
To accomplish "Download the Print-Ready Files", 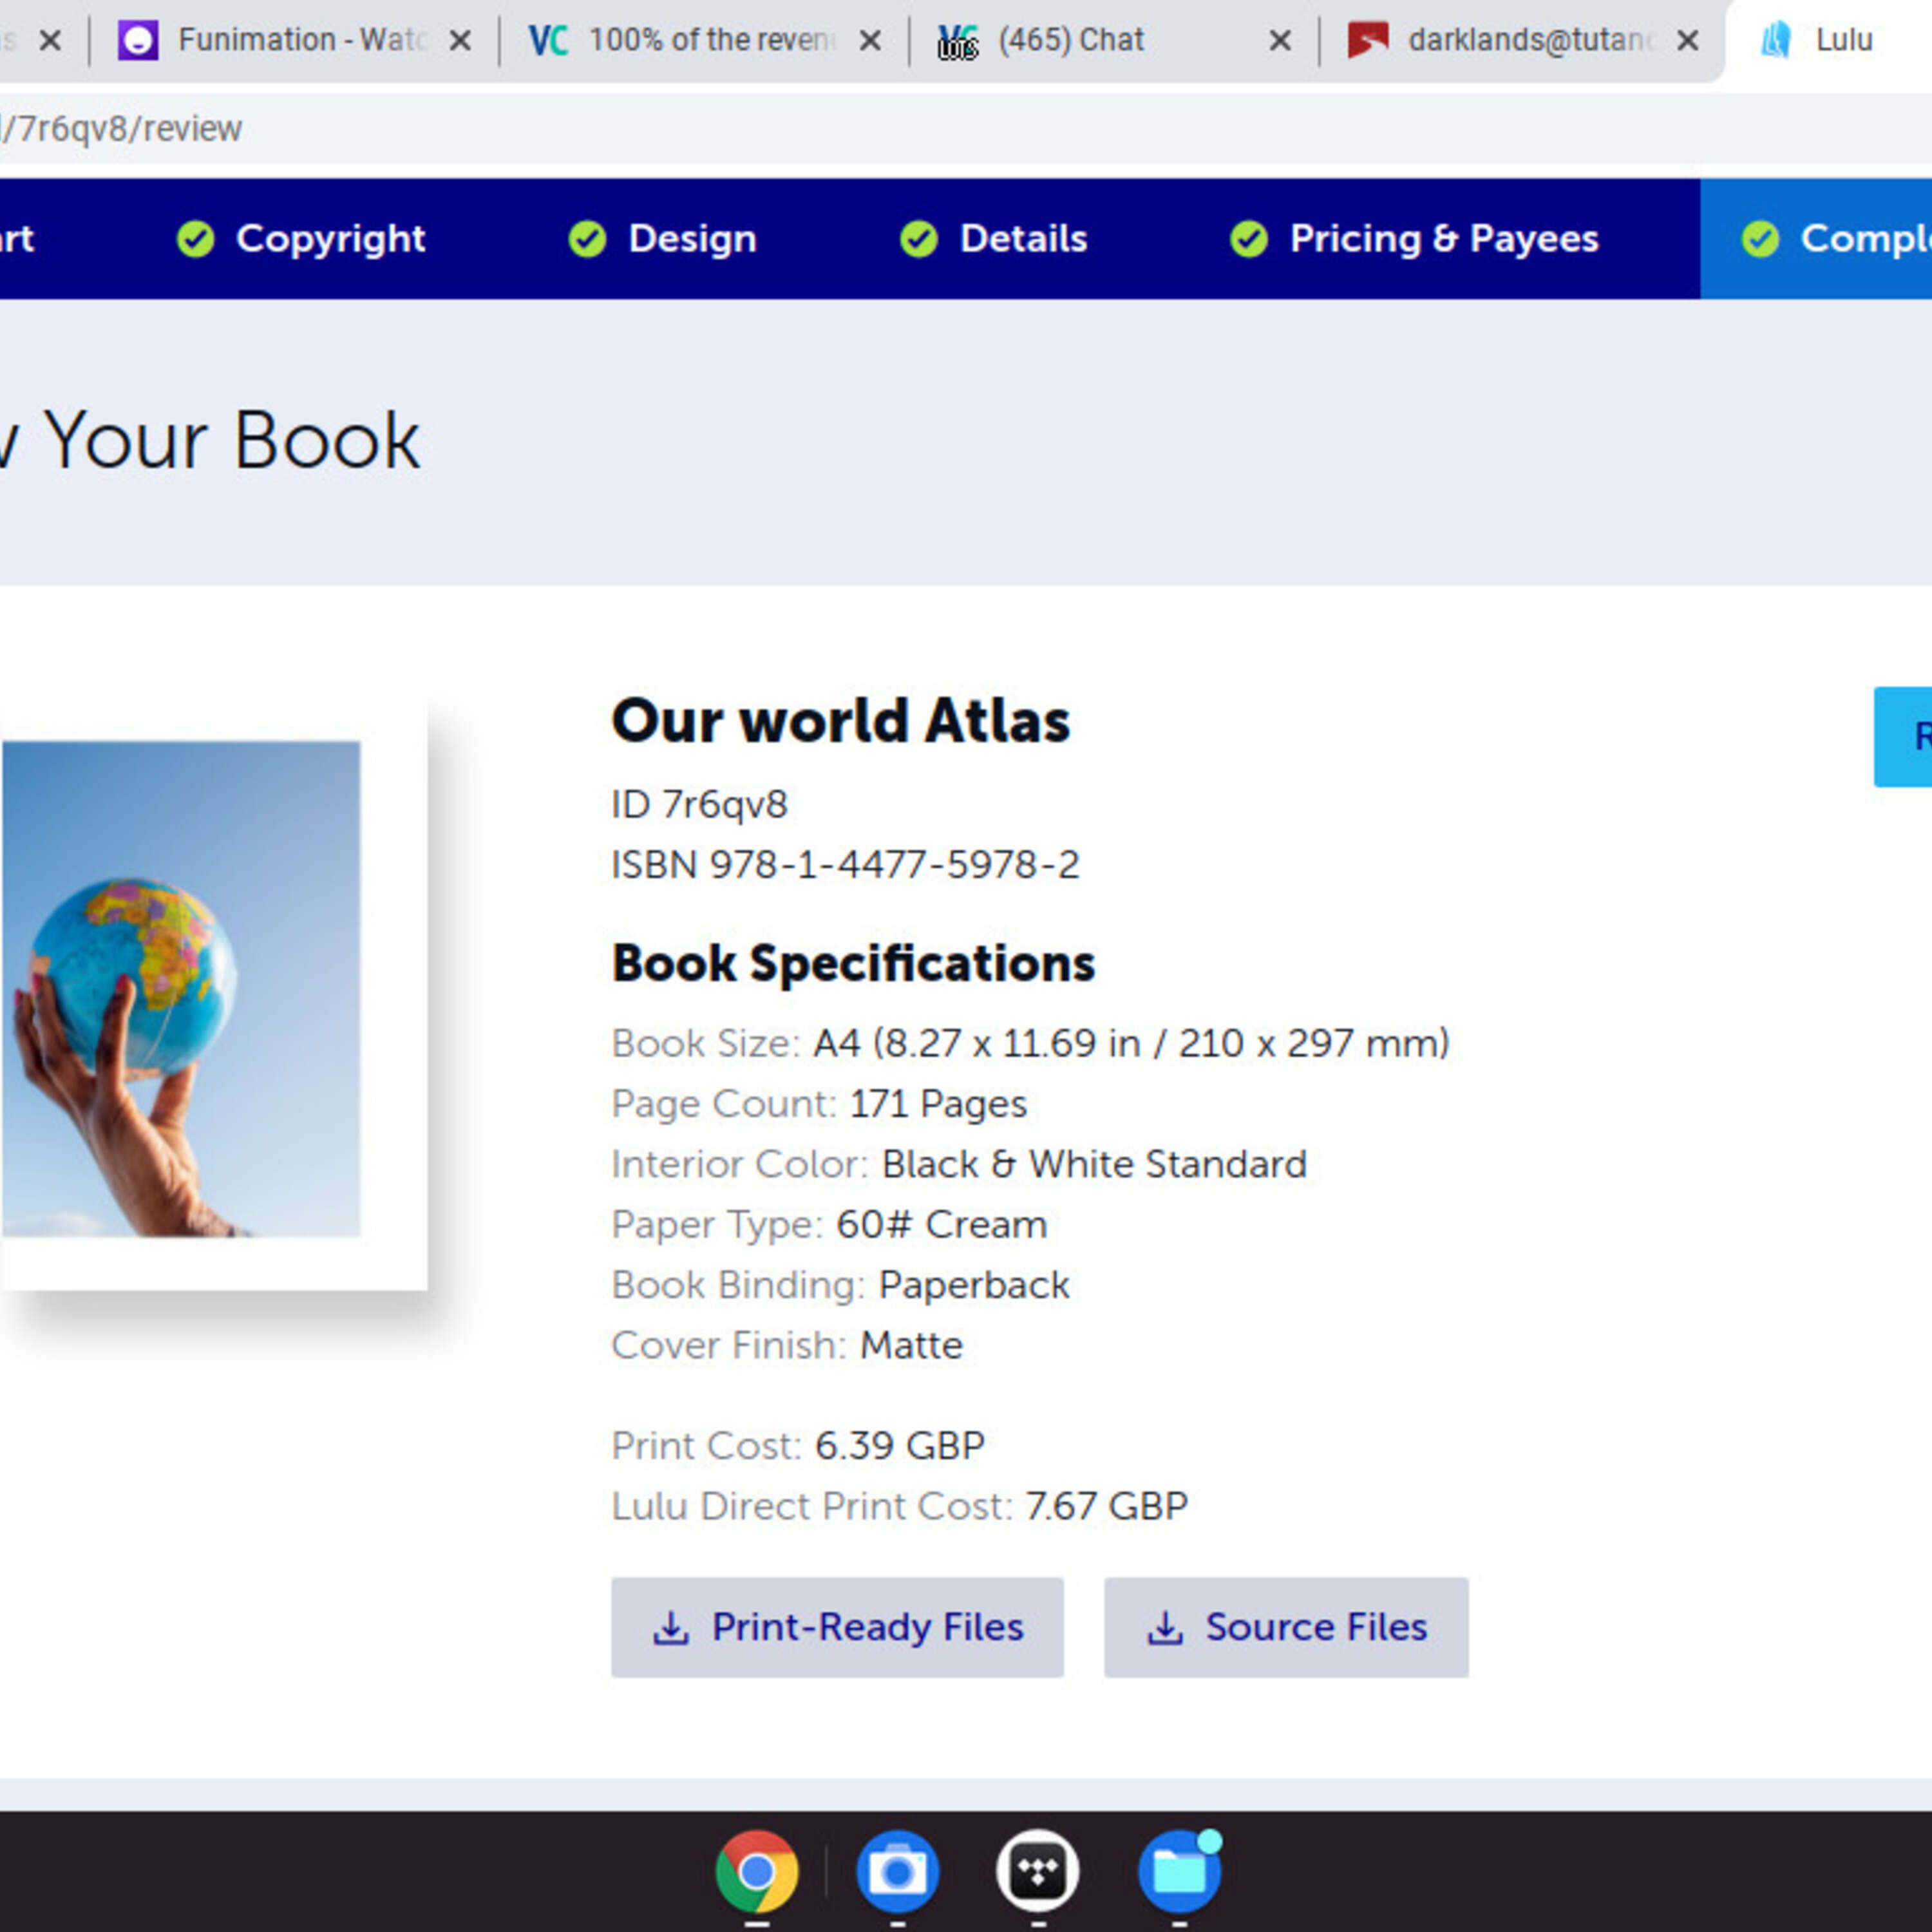I will [x=837, y=1628].
